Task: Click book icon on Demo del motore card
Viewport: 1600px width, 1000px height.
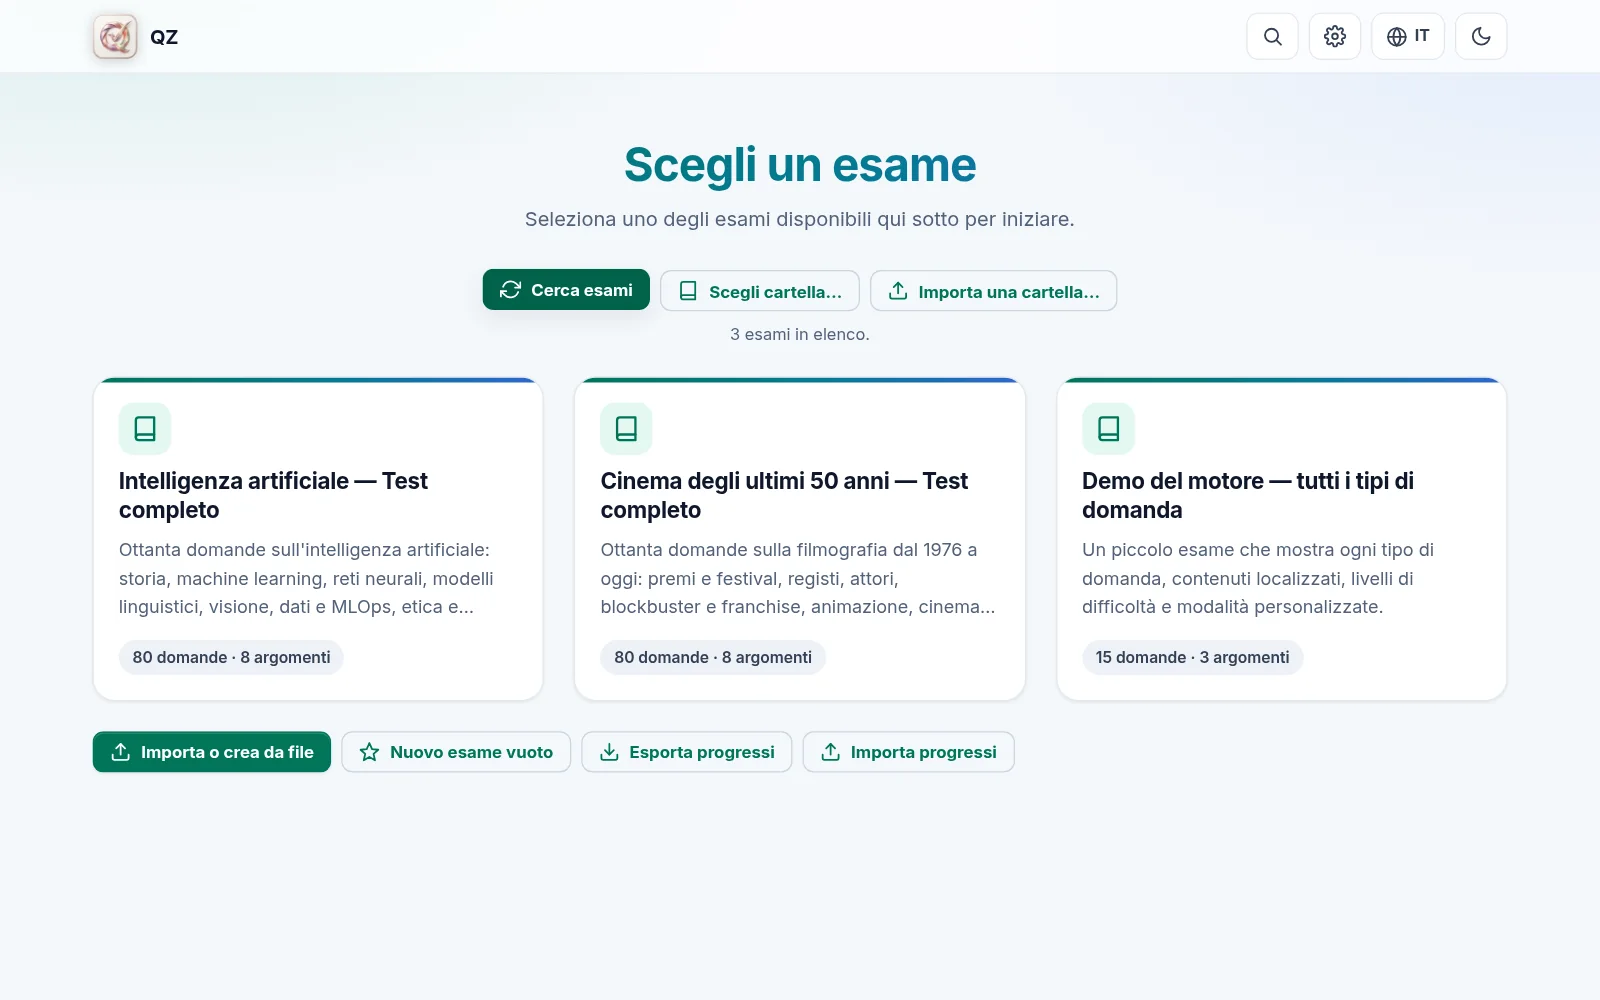Action: (1108, 429)
